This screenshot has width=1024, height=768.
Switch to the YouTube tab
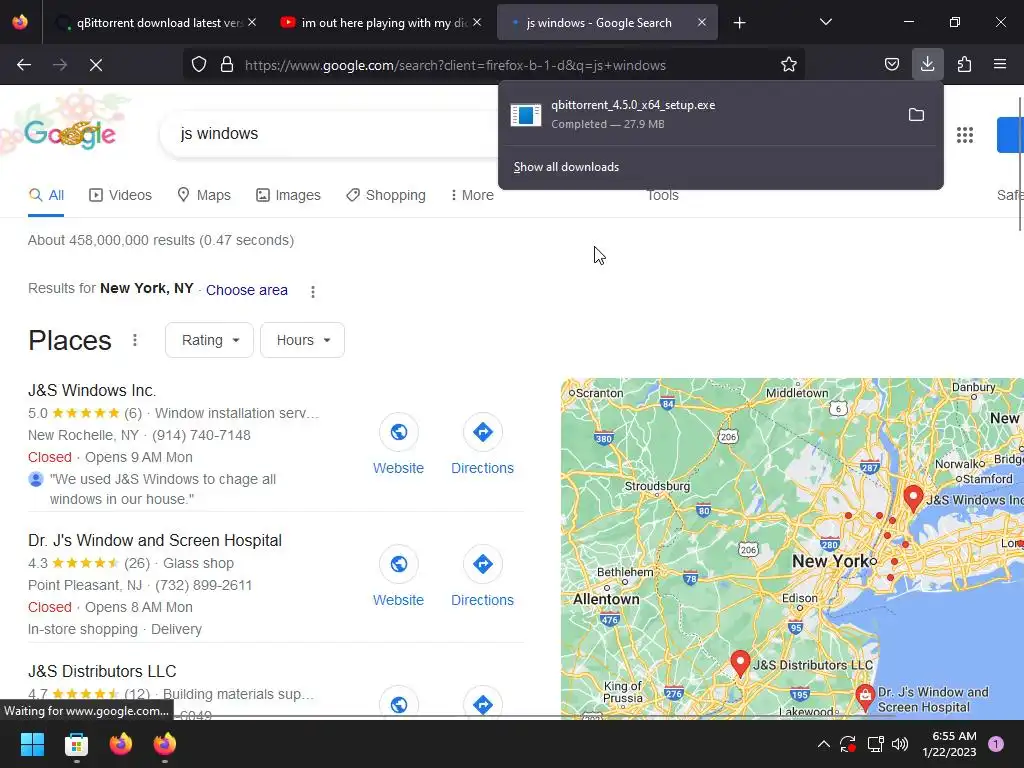[383, 23]
